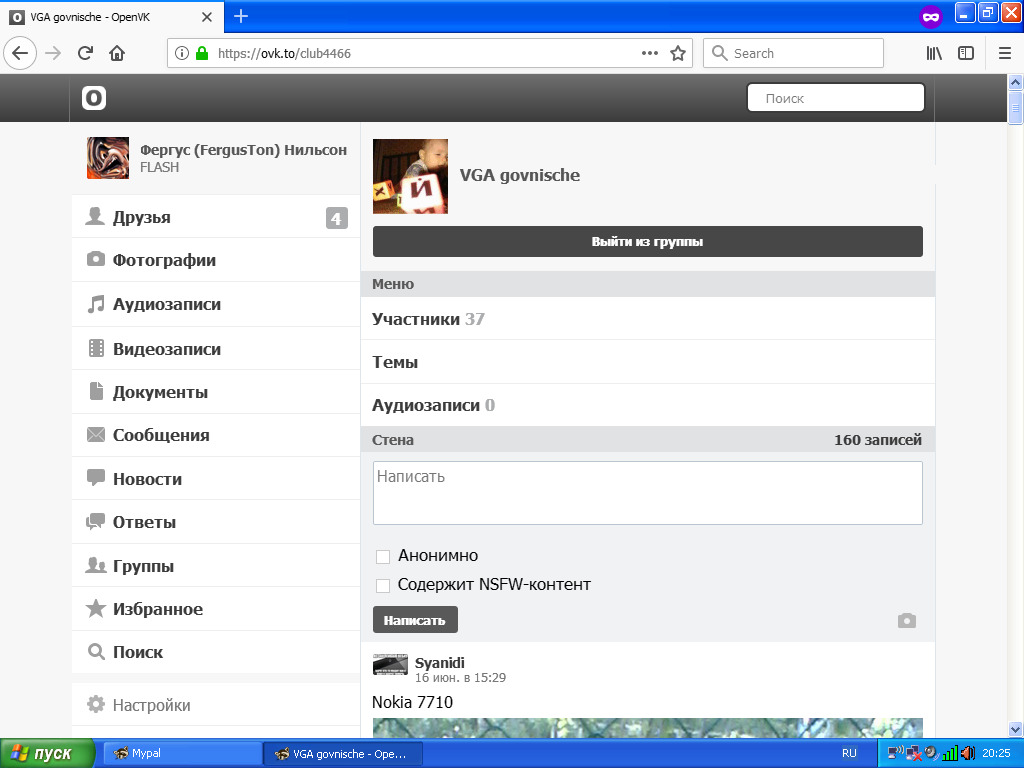Open Фергус (FergusTon) Нильсон profile name
1024x768 pixels.
coord(244,150)
